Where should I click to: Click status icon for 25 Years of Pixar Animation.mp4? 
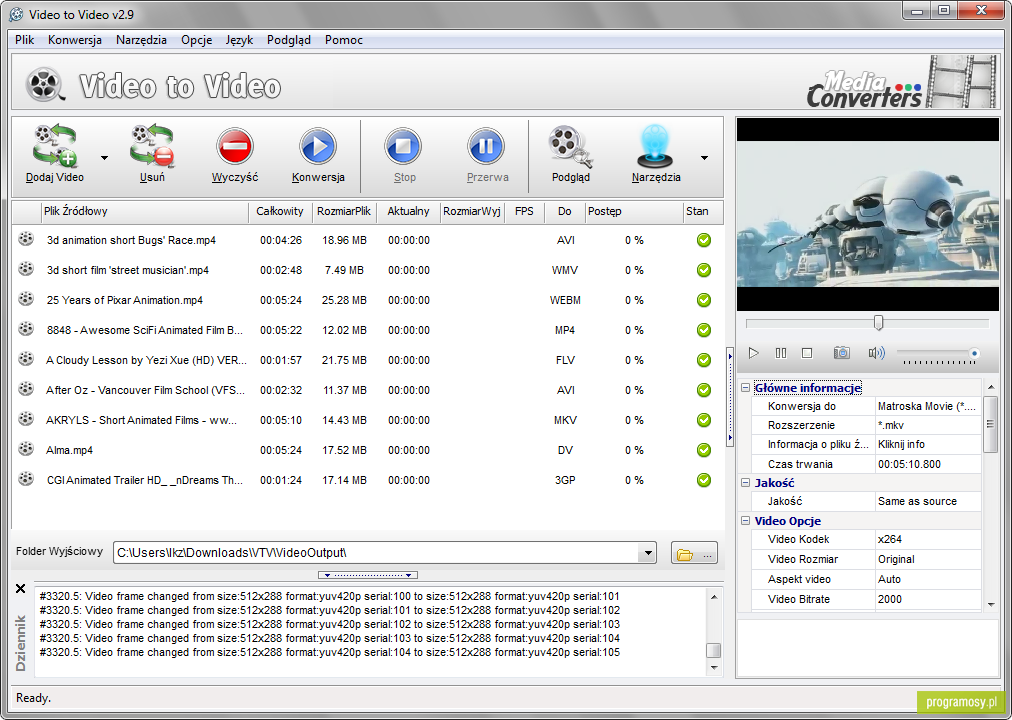(x=703, y=300)
